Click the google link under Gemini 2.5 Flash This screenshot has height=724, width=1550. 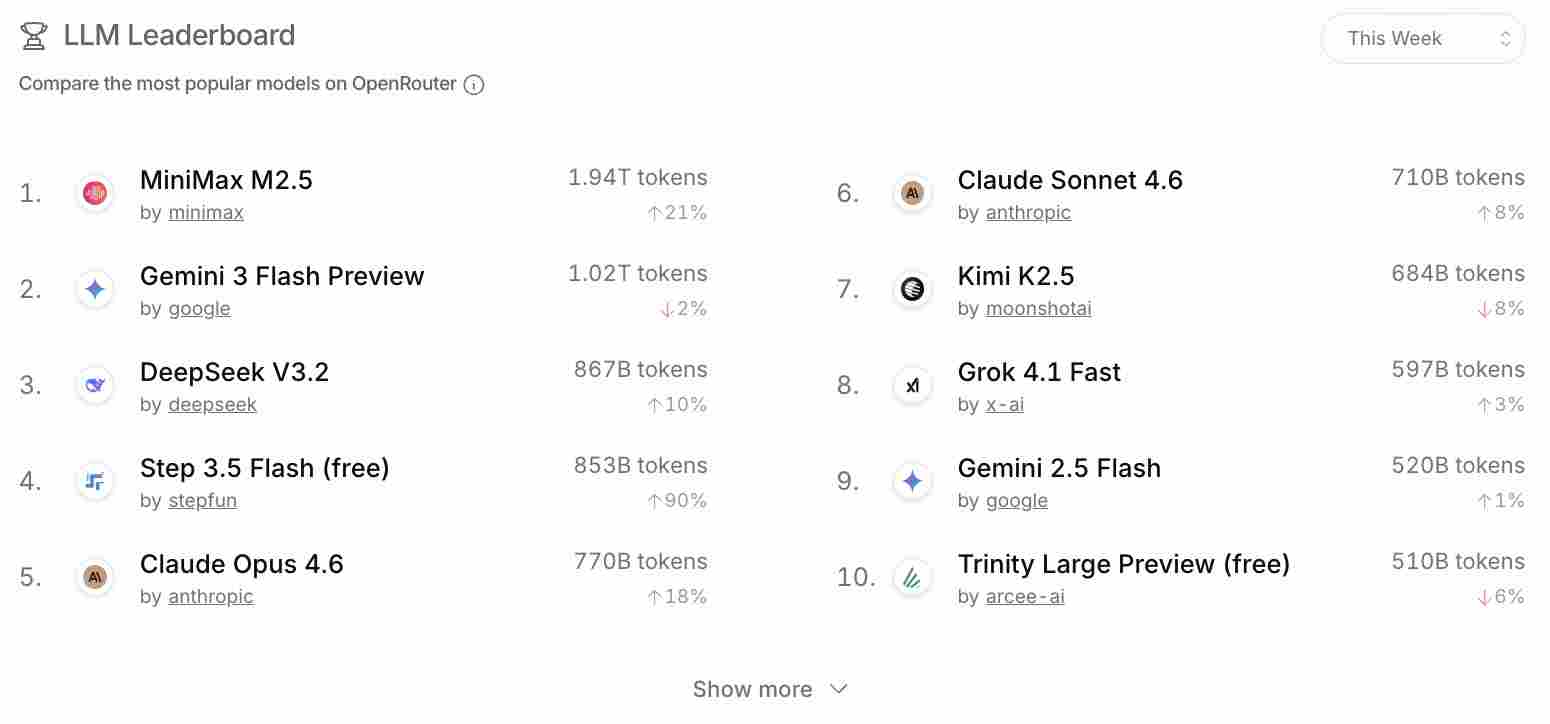tap(1016, 500)
